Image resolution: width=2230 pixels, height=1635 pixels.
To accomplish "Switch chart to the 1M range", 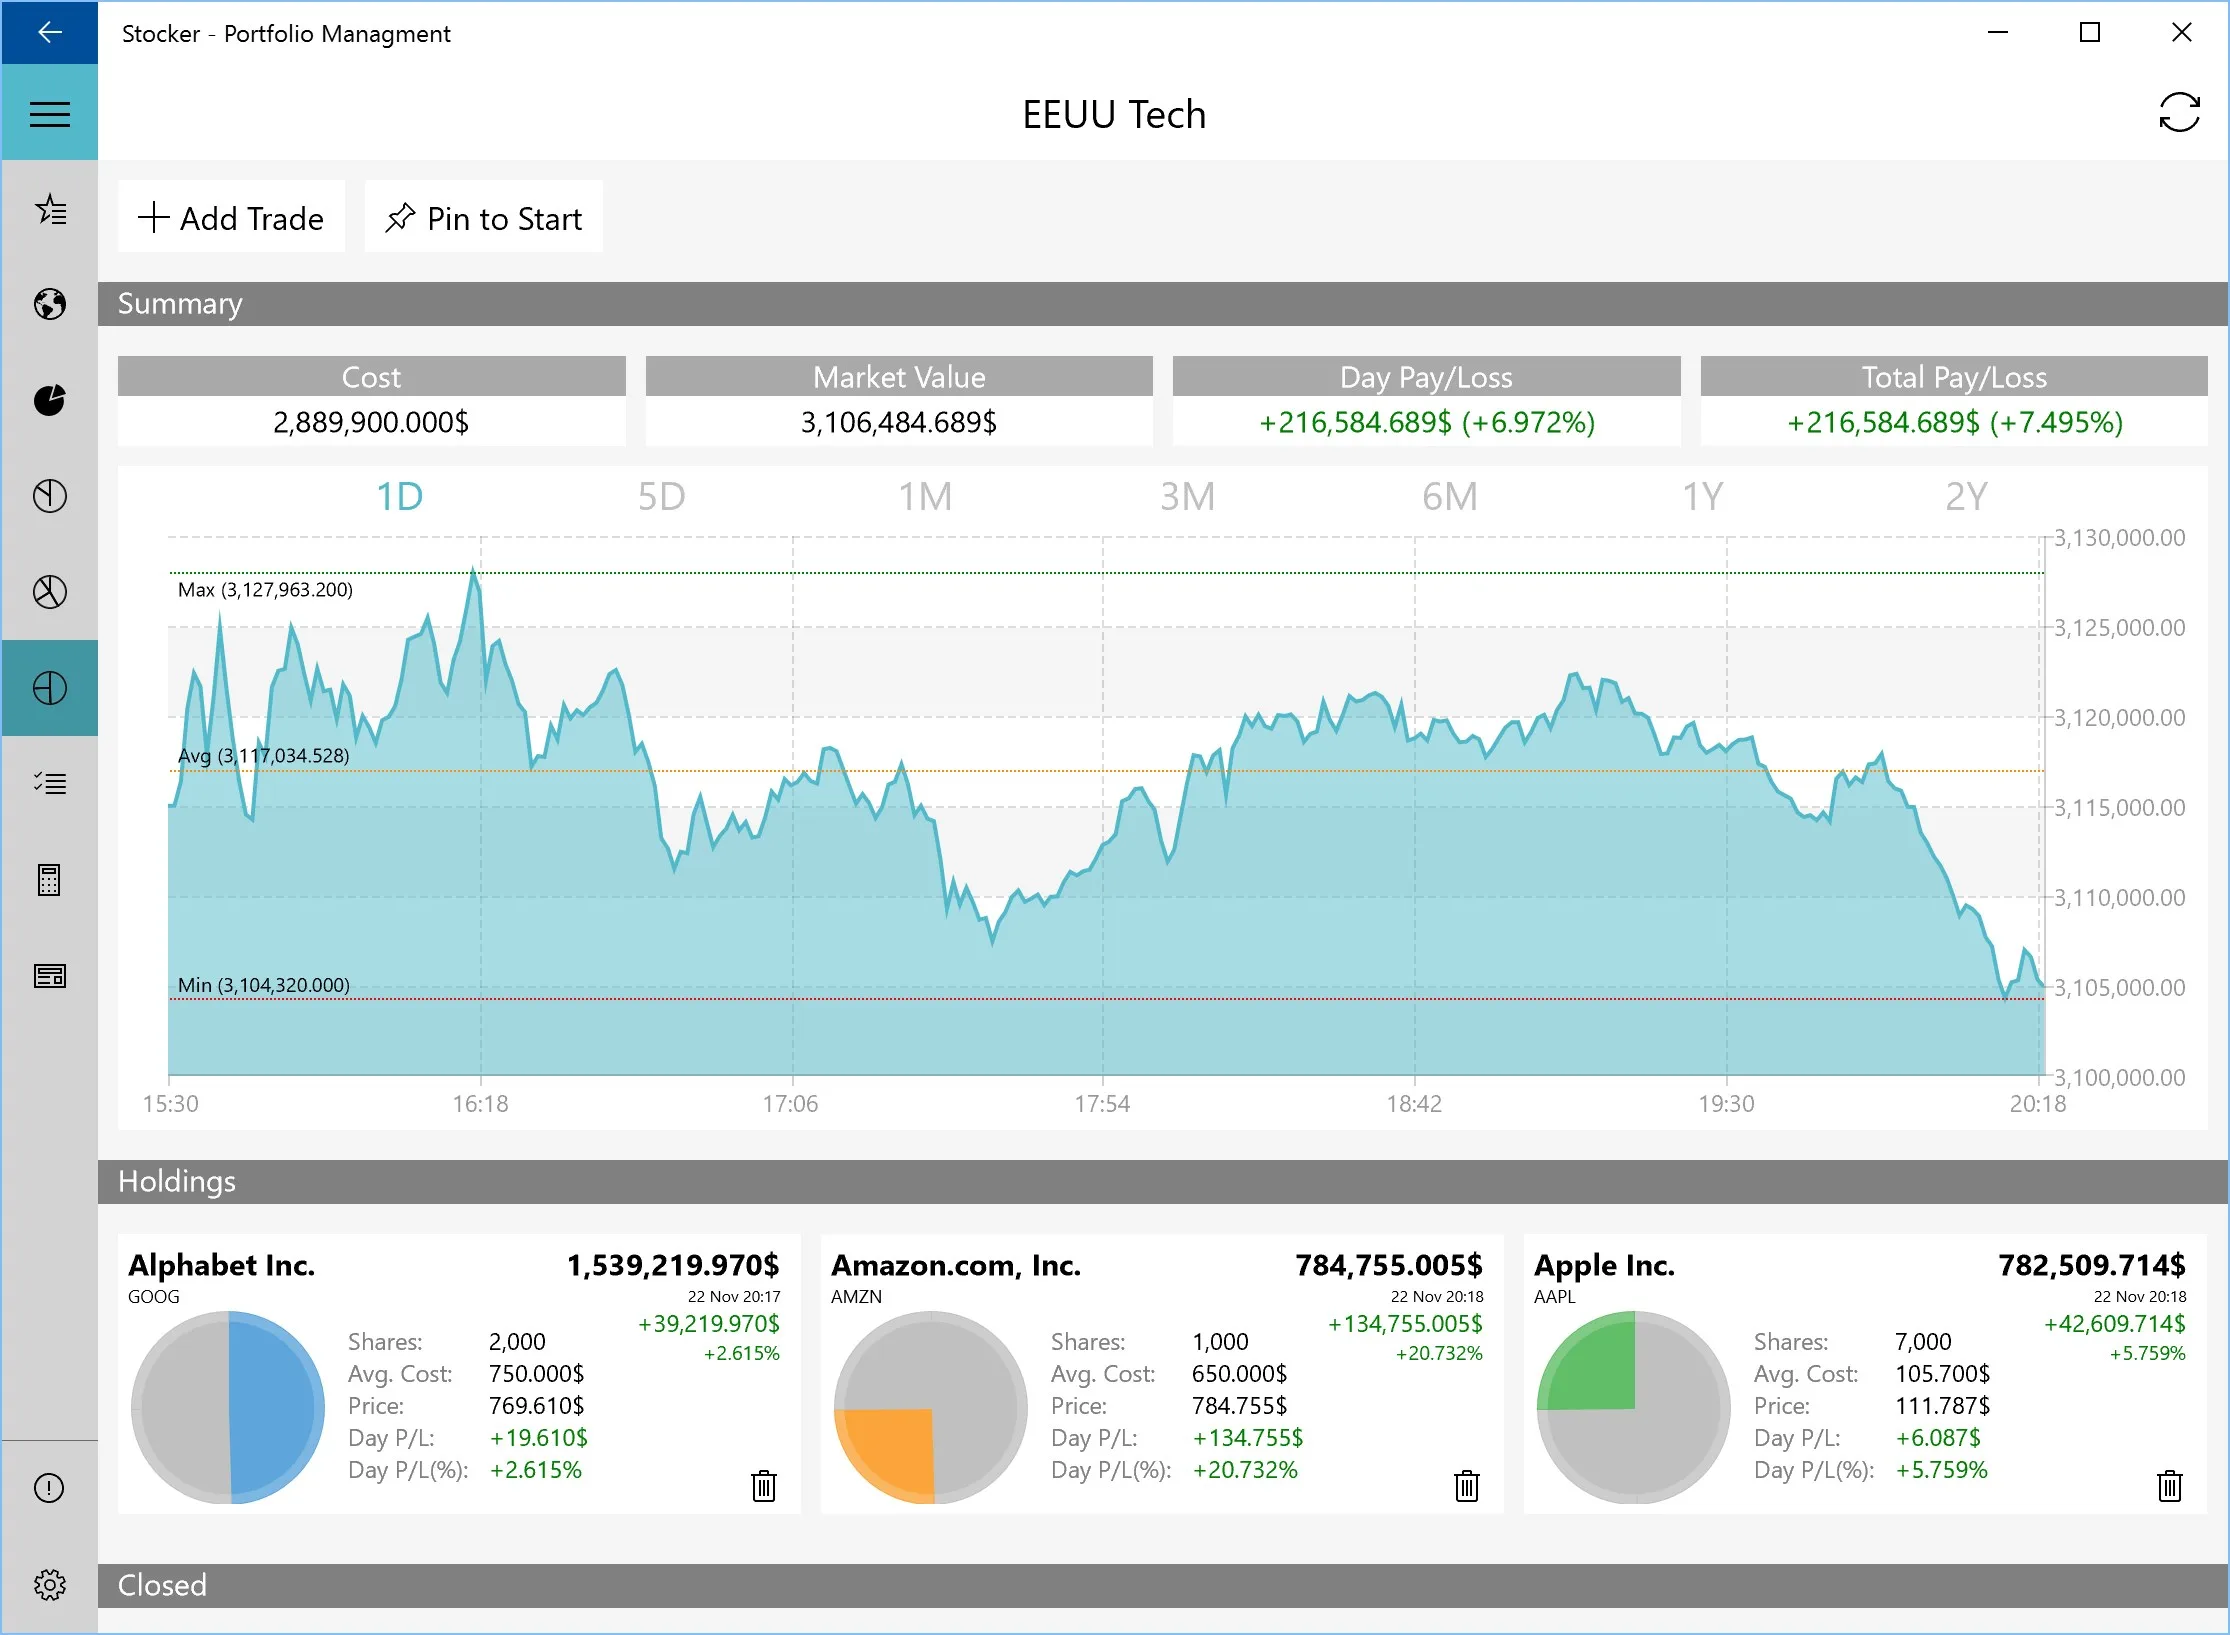I will point(924,496).
